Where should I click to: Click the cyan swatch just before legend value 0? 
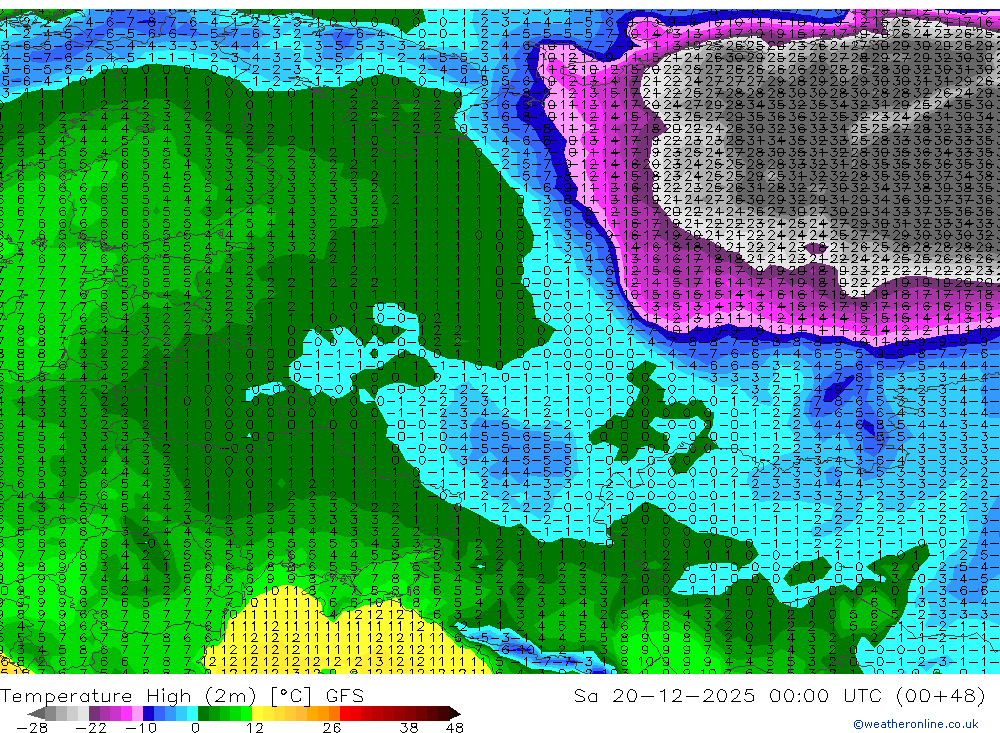click(192, 713)
